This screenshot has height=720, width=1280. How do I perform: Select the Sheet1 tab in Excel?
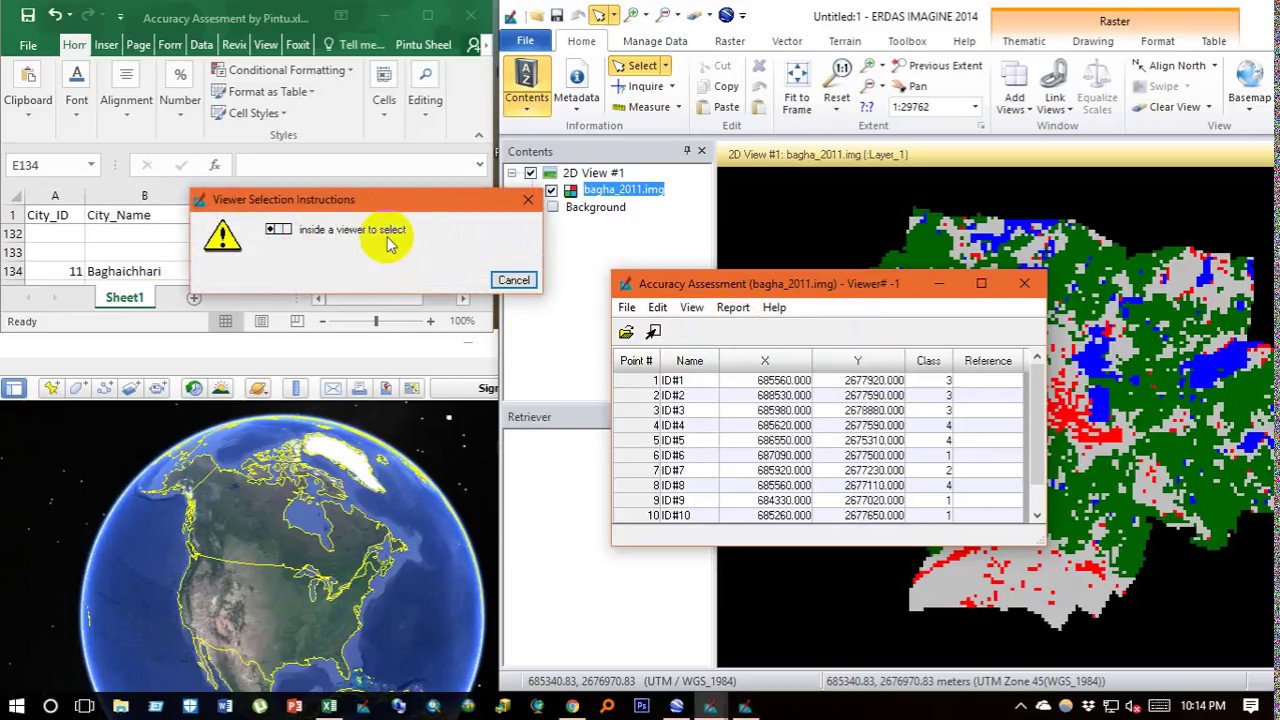pos(125,297)
